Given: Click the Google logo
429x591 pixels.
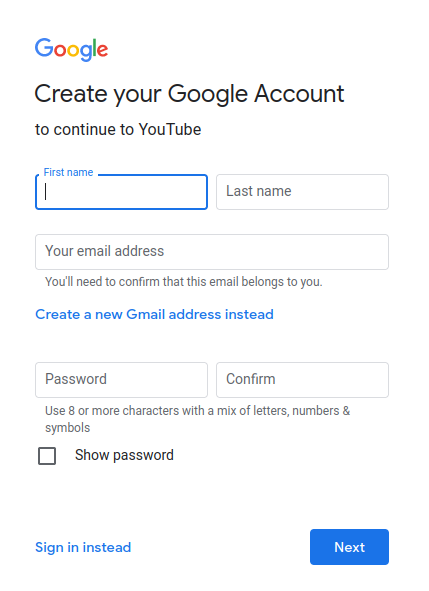Looking at the screenshot, I should click(72, 49).
